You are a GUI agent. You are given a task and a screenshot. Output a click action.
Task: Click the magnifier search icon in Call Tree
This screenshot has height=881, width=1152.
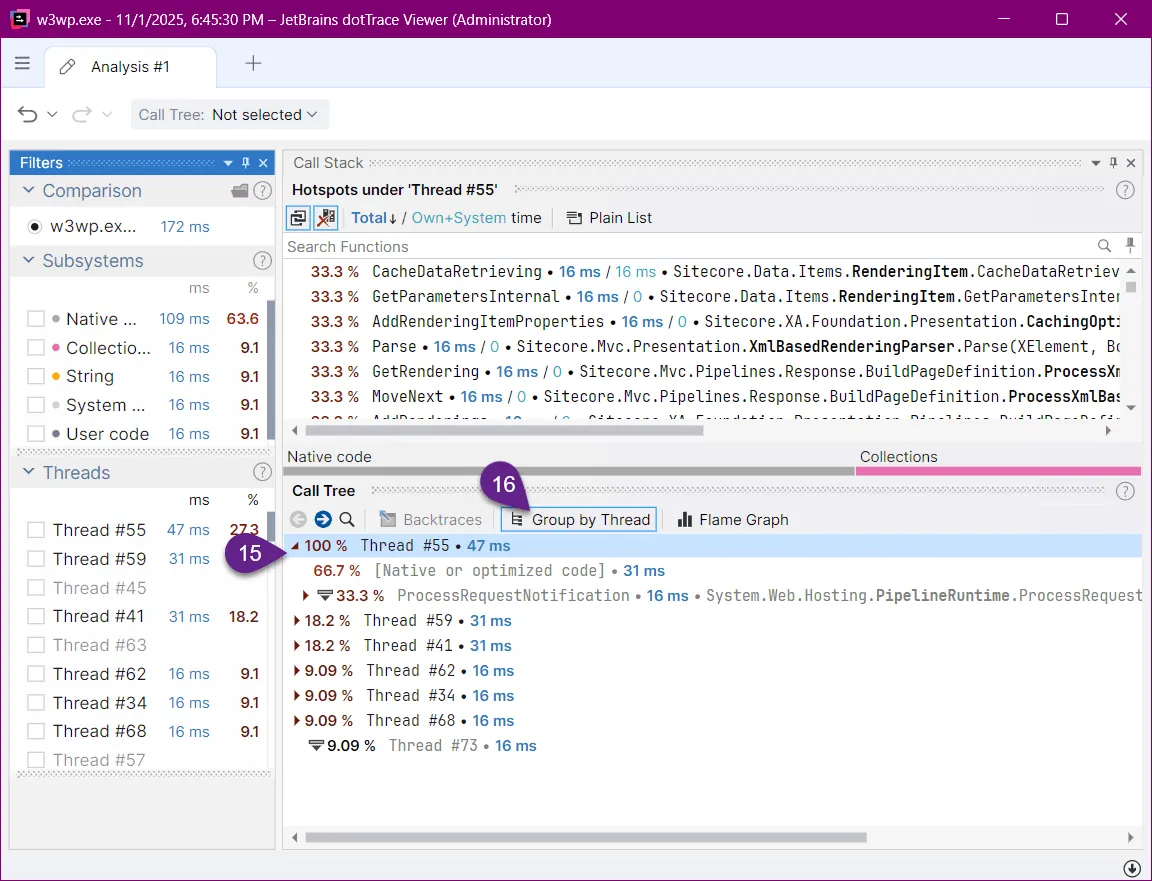point(346,519)
